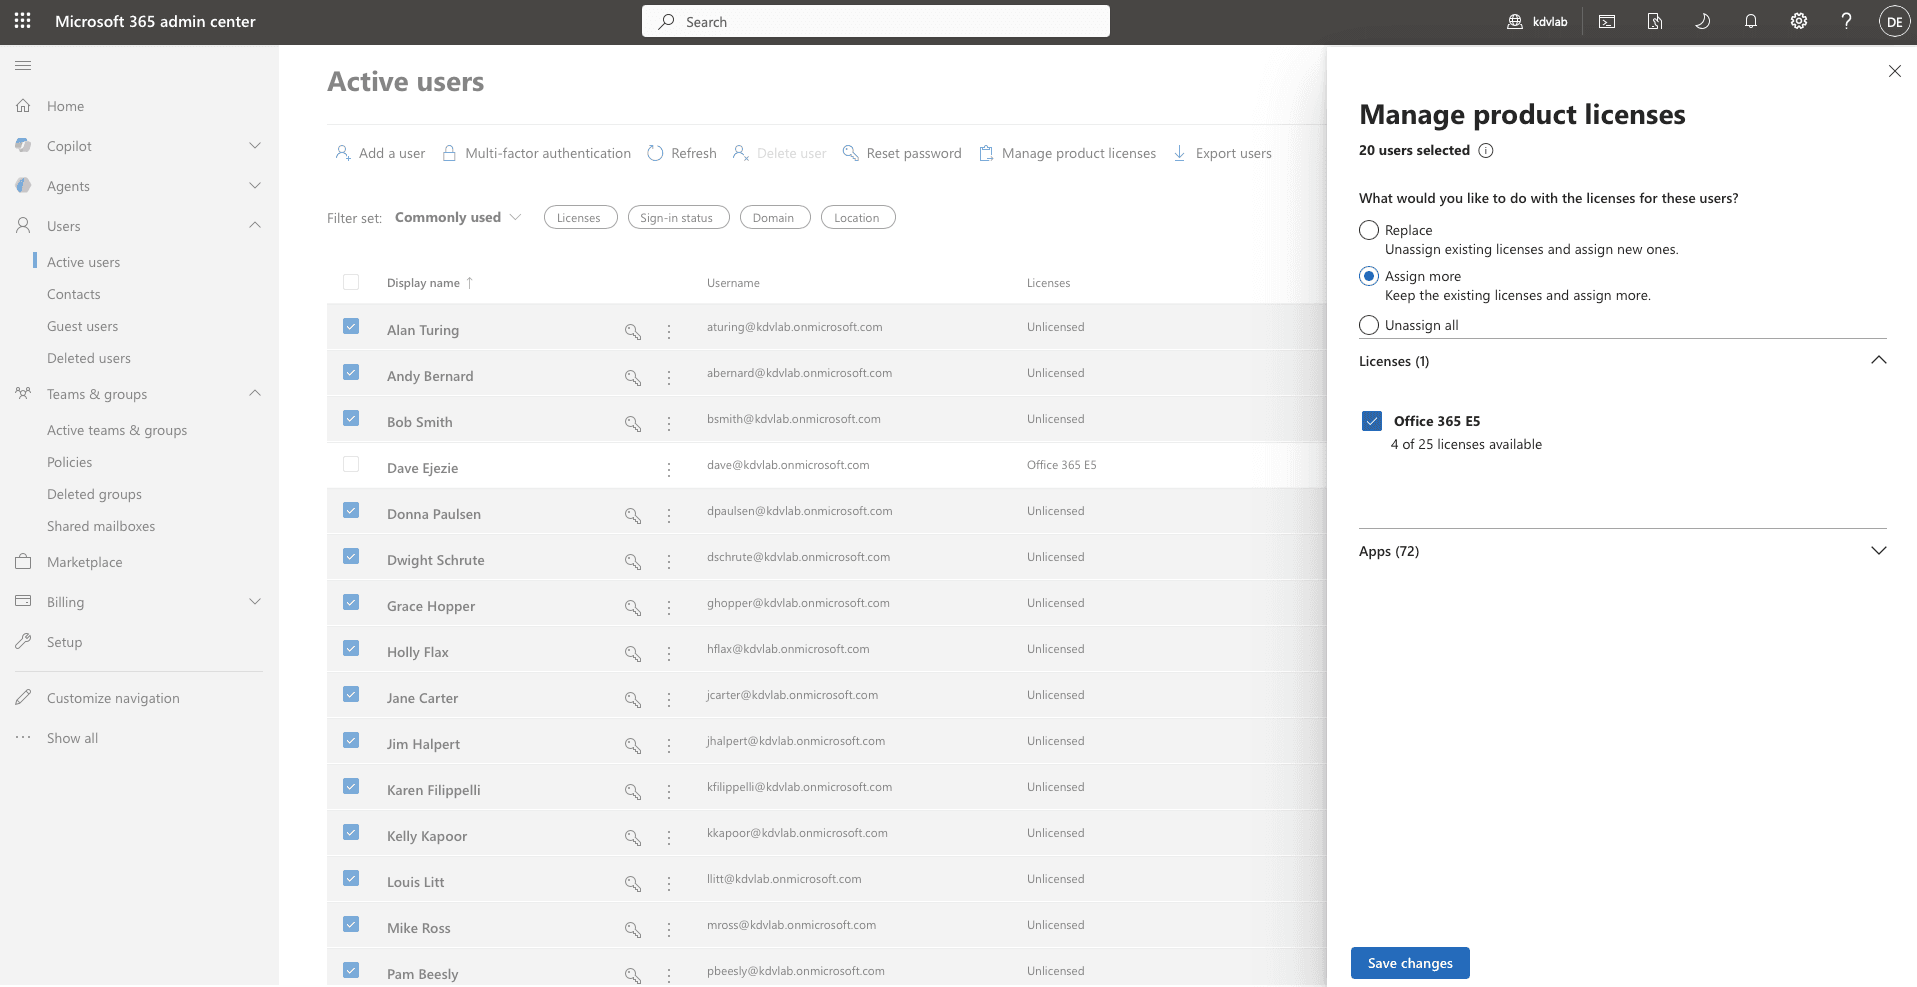Click Add a user
The width and height of the screenshot is (1917, 987).
tap(380, 153)
